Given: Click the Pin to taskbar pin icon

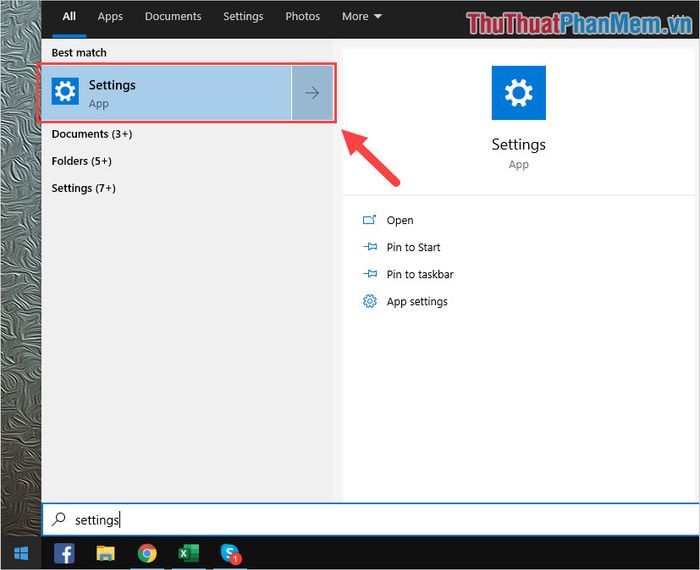Looking at the screenshot, I should pyautogui.click(x=370, y=274).
